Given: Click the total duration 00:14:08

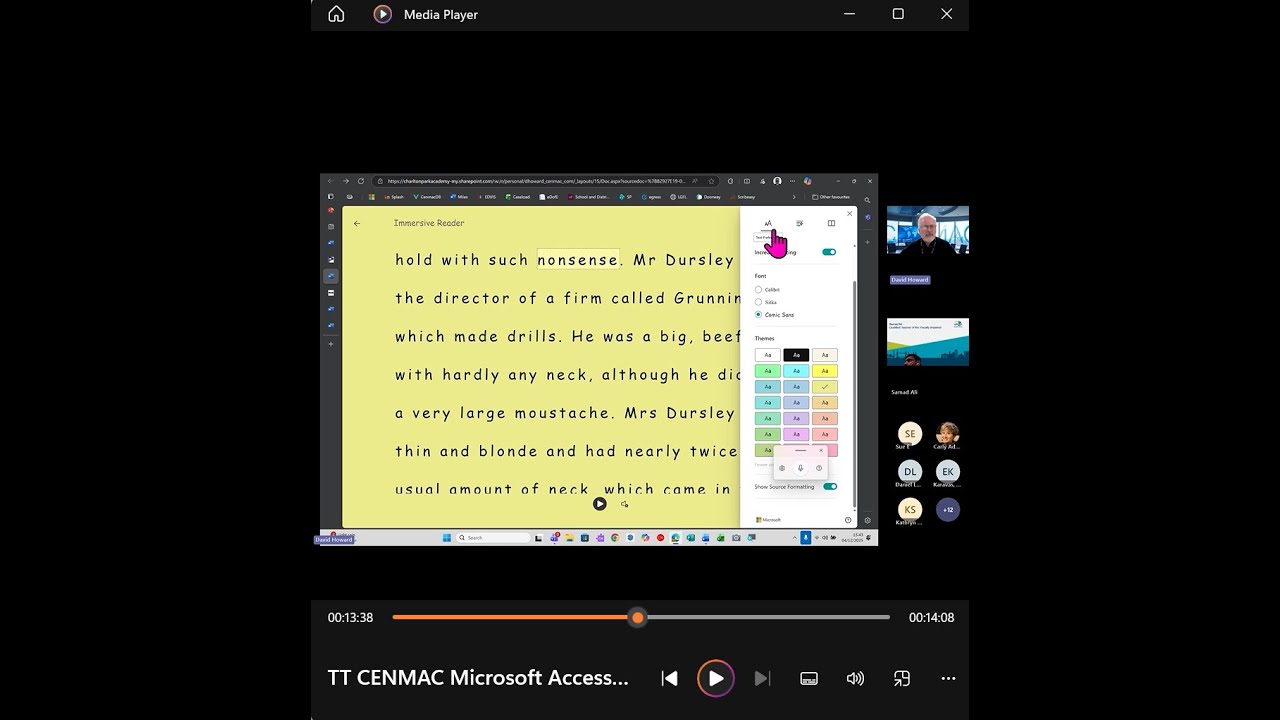Looking at the screenshot, I should [x=931, y=618].
